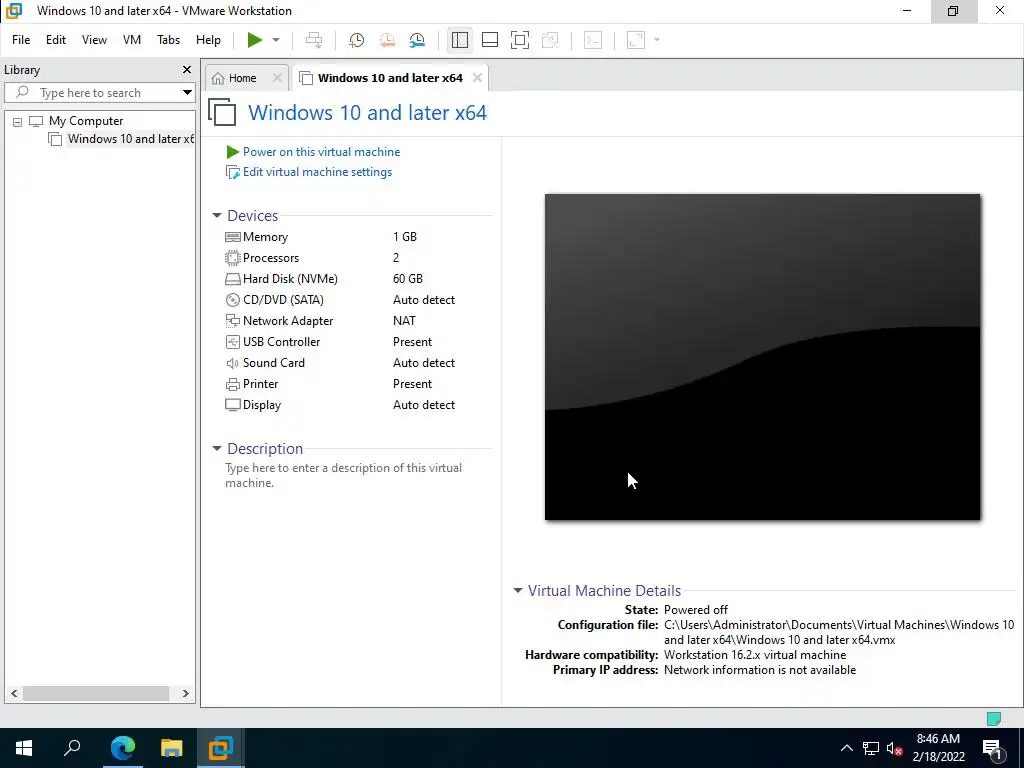Close the Windows 10 and later x64 tab
Viewport: 1024px width, 768px height.
point(477,78)
